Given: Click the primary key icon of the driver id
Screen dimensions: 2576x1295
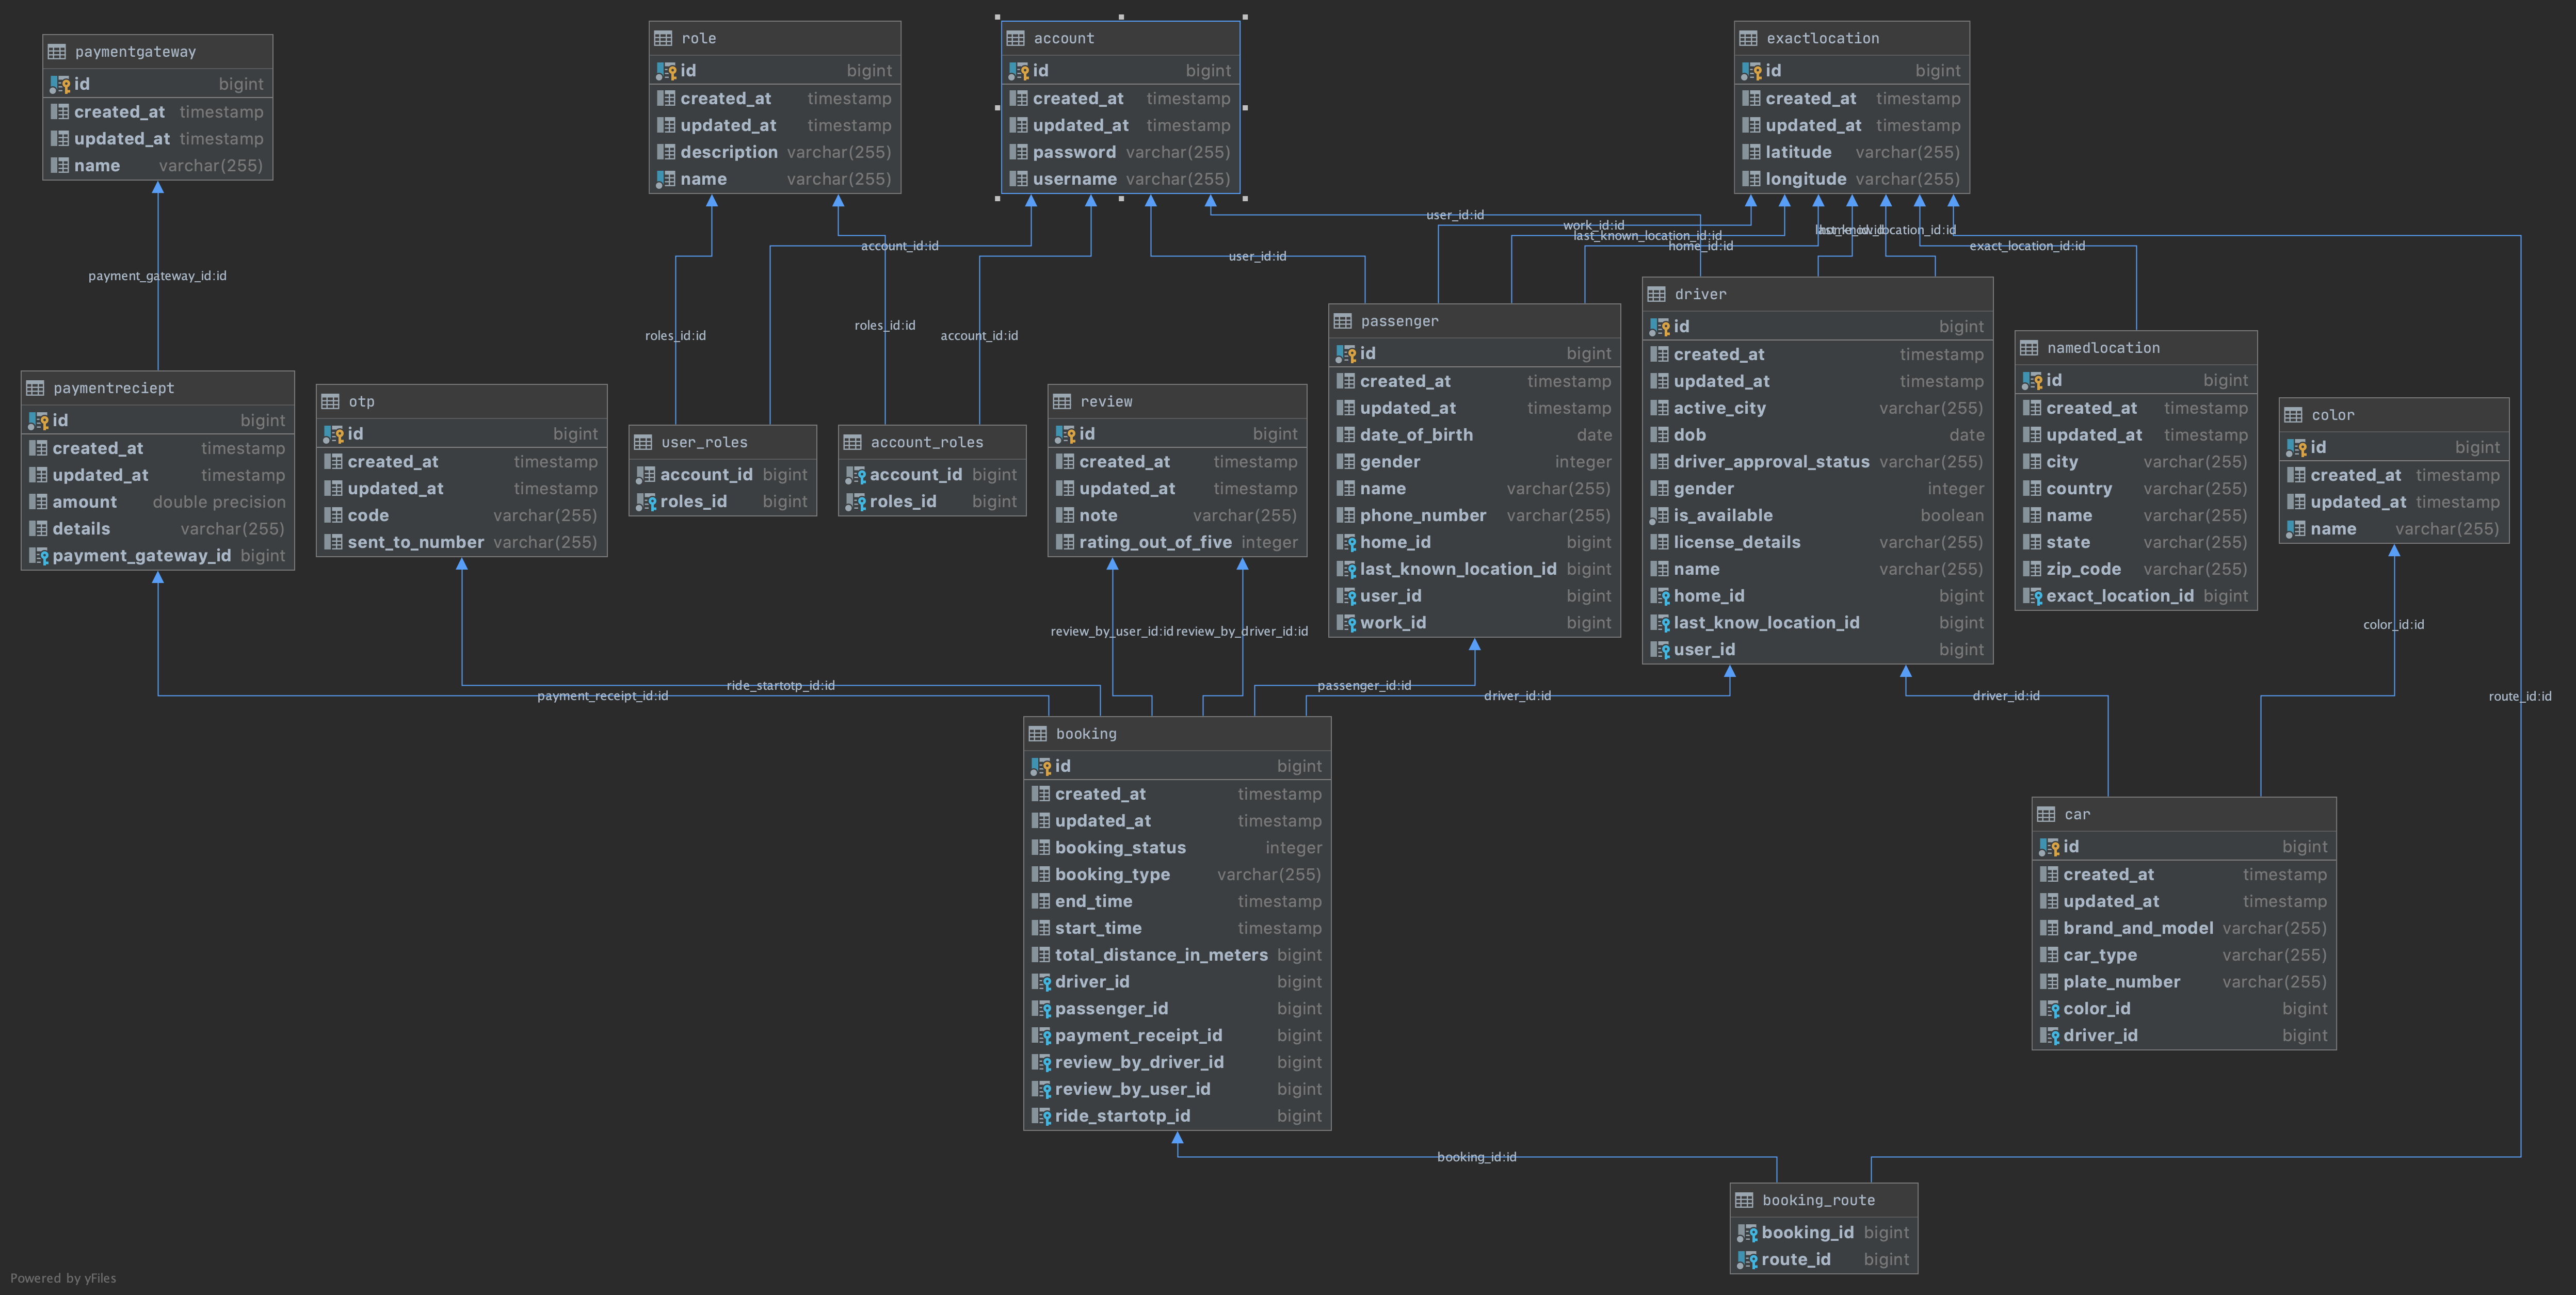Looking at the screenshot, I should [1659, 327].
